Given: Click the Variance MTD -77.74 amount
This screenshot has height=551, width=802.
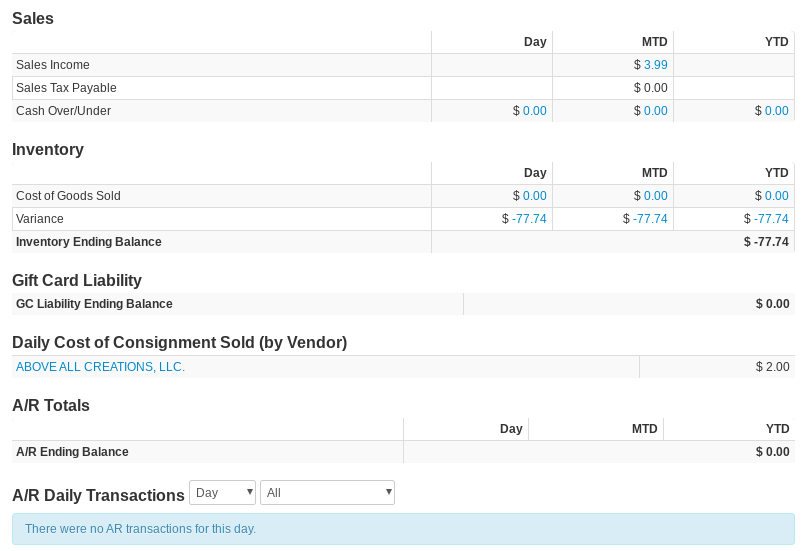Looking at the screenshot, I should [650, 219].
